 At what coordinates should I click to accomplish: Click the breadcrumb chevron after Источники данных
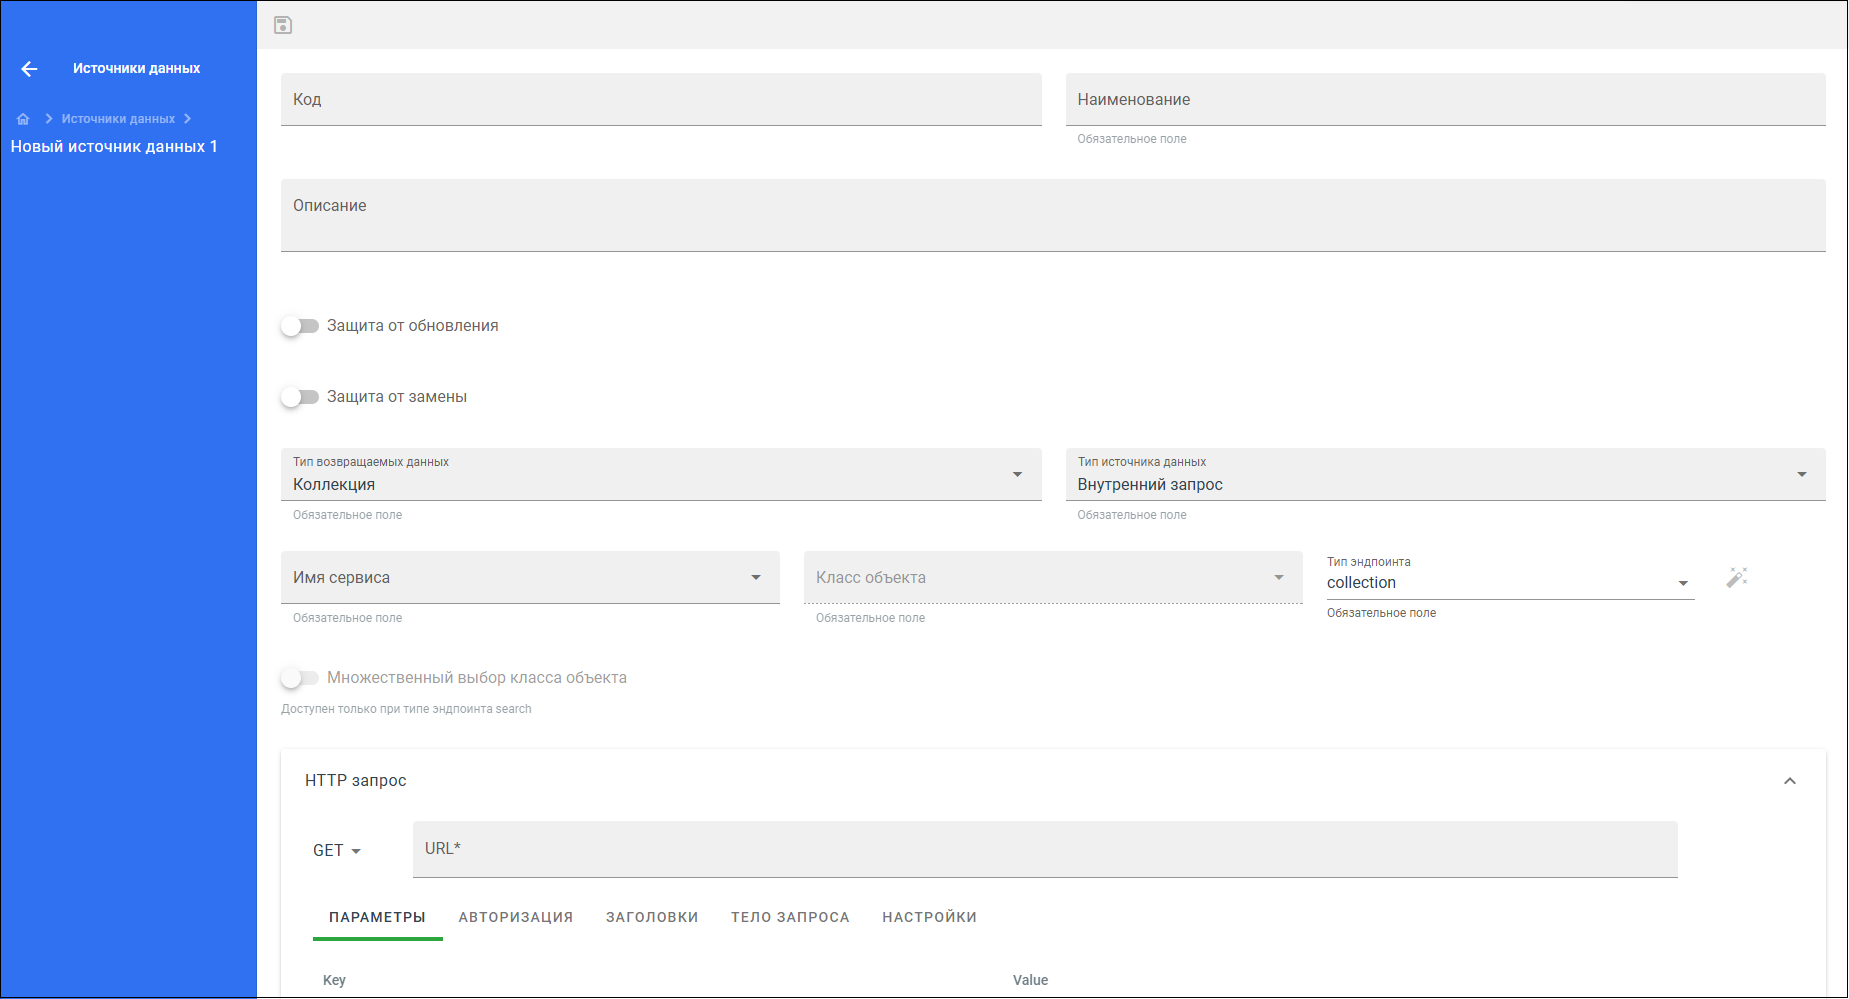pos(187,119)
